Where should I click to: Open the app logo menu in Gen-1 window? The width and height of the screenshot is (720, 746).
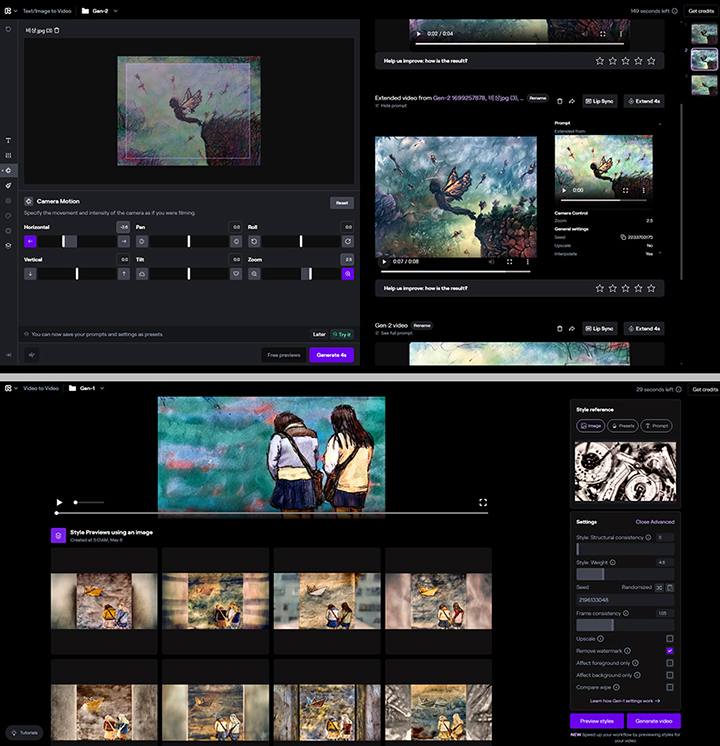[x=10, y=388]
